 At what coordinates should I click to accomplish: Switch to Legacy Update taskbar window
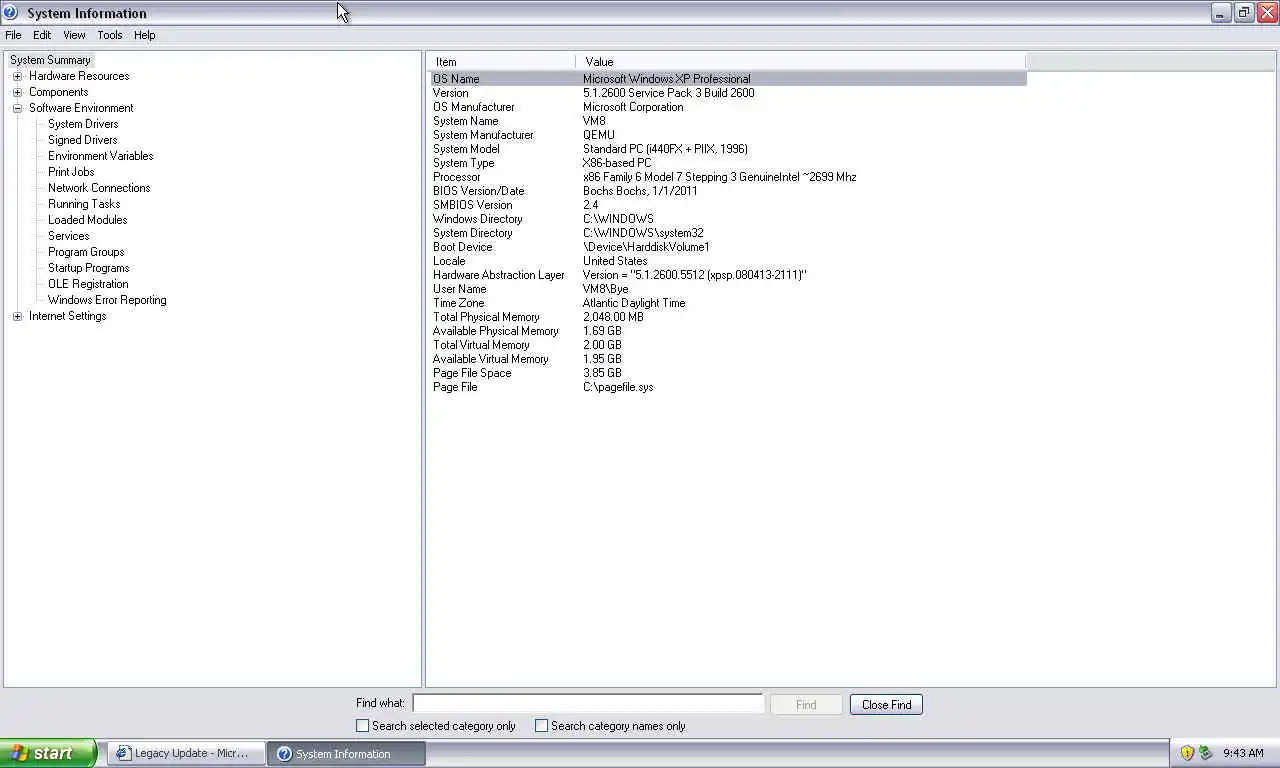click(x=186, y=753)
